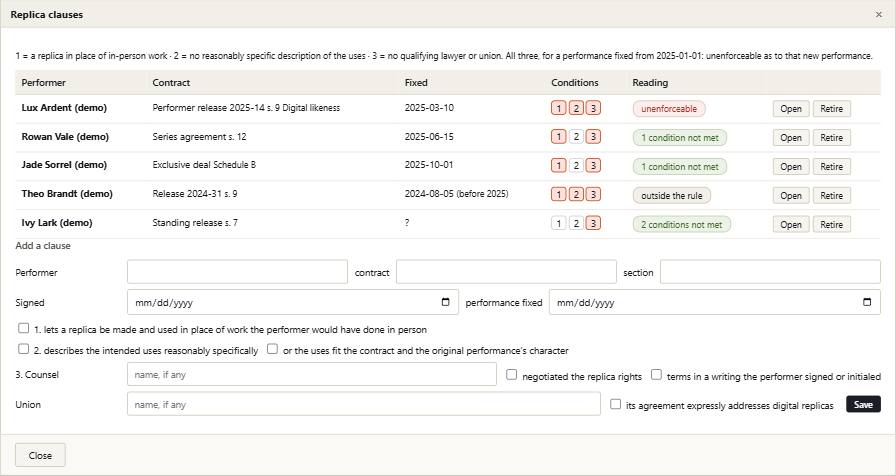Select performer name 'Ivy Lark (demo)'
Image resolution: width=896 pixels, height=476 pixels.
click(x=57, y=223)
